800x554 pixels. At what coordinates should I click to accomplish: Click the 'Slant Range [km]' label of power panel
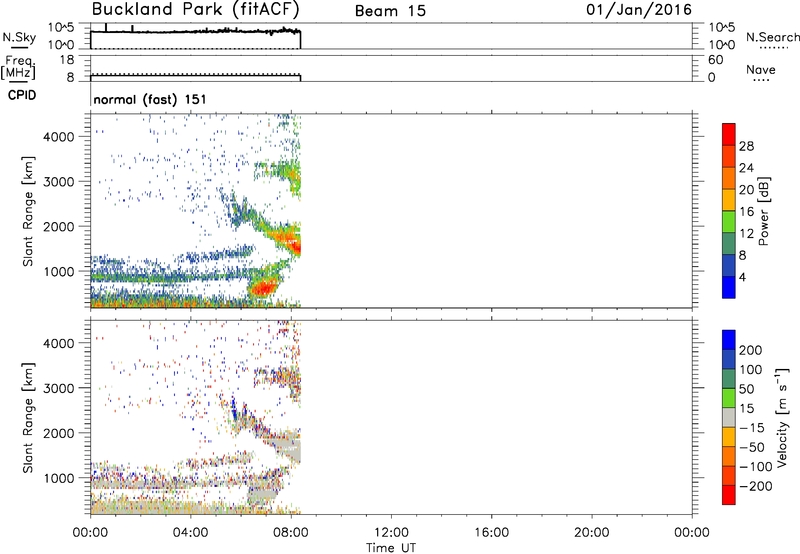[28, 211]
